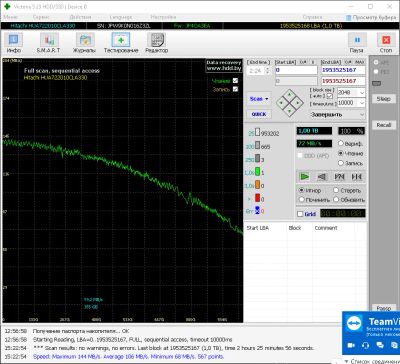Click the Sleep button

383,99
